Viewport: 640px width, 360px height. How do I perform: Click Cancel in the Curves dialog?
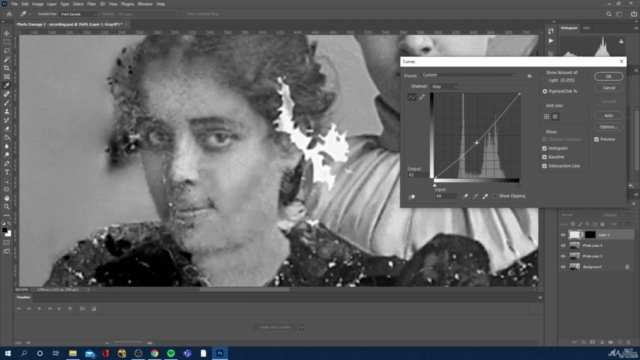coord(608,88)
